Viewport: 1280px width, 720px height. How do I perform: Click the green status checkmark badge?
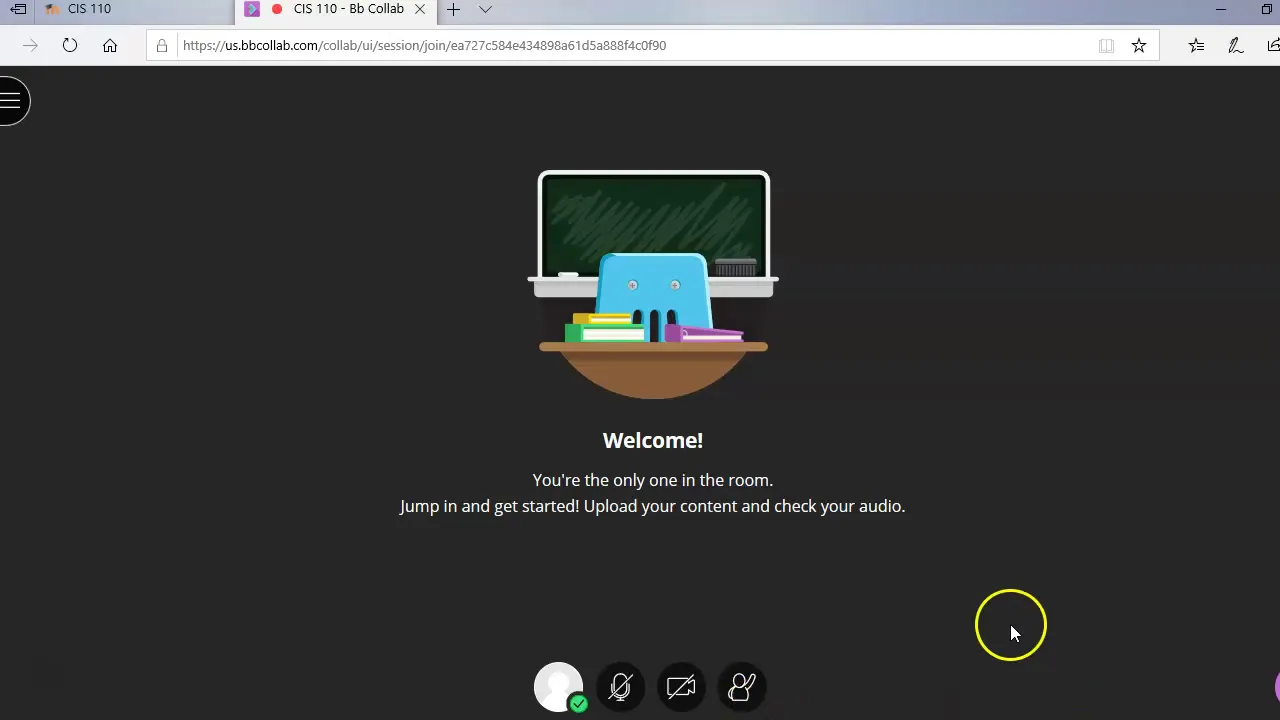click(x=578, y=704)
